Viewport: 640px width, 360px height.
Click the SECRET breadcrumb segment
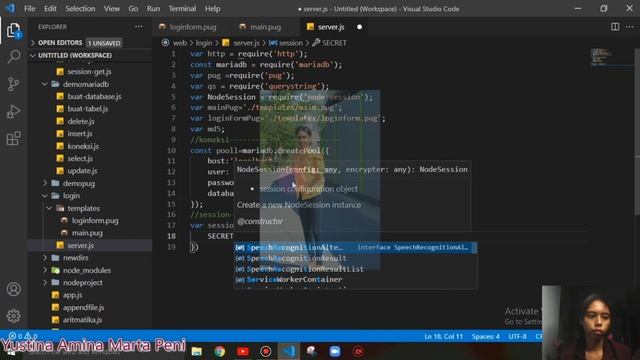(x=334, y=43)
